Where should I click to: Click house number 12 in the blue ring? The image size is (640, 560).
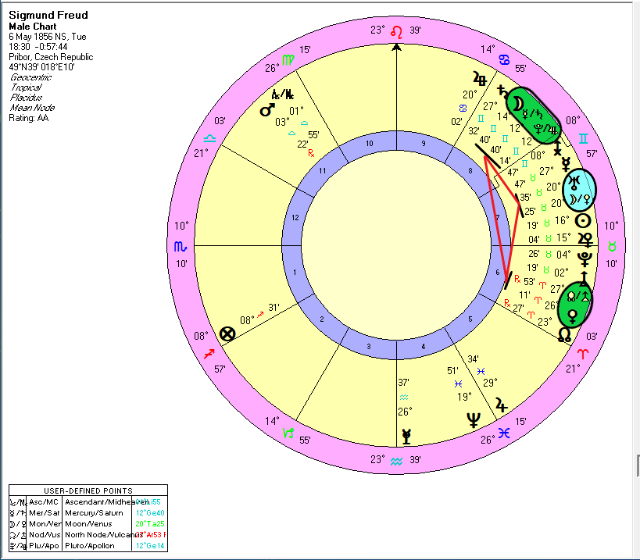[x=295, y=218]
